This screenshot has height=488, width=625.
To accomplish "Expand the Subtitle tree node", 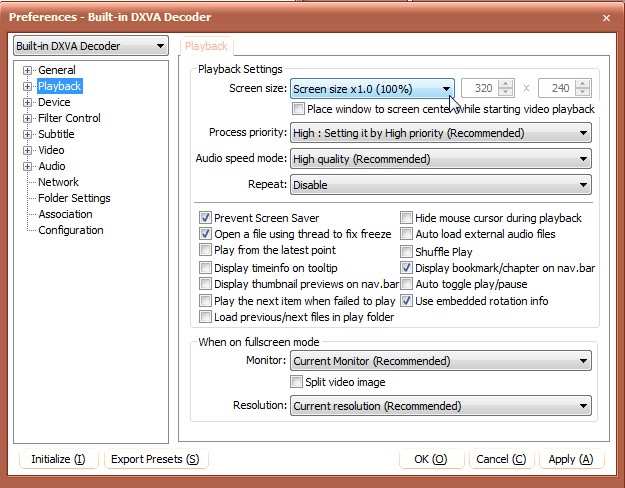I will 27,134.
